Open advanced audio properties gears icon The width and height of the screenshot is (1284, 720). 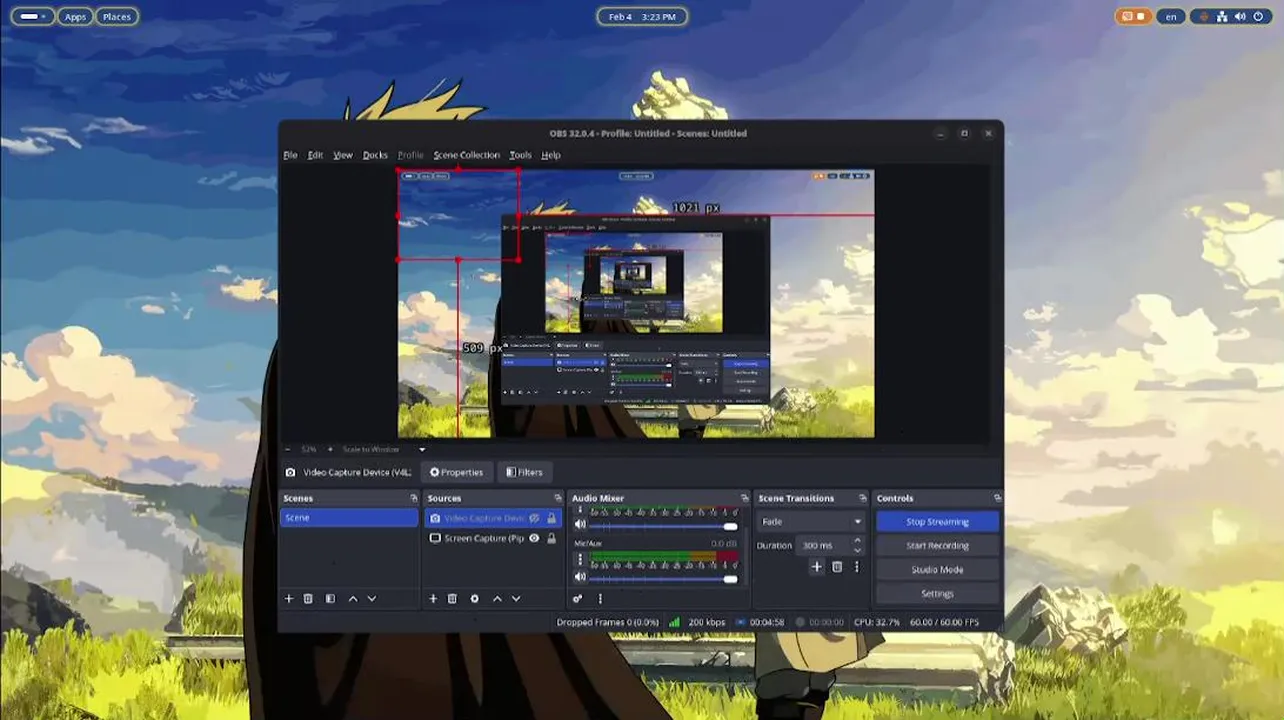point(578,598)
